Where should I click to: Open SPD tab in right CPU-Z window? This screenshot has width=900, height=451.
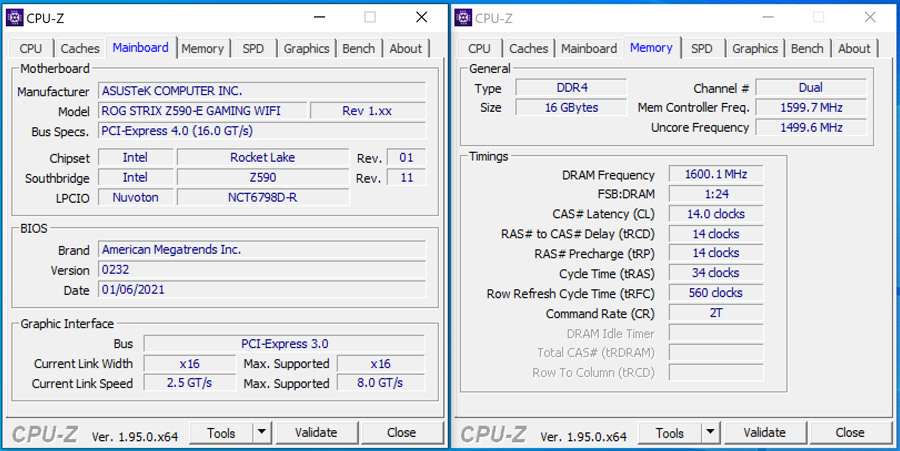click(702, 49)
